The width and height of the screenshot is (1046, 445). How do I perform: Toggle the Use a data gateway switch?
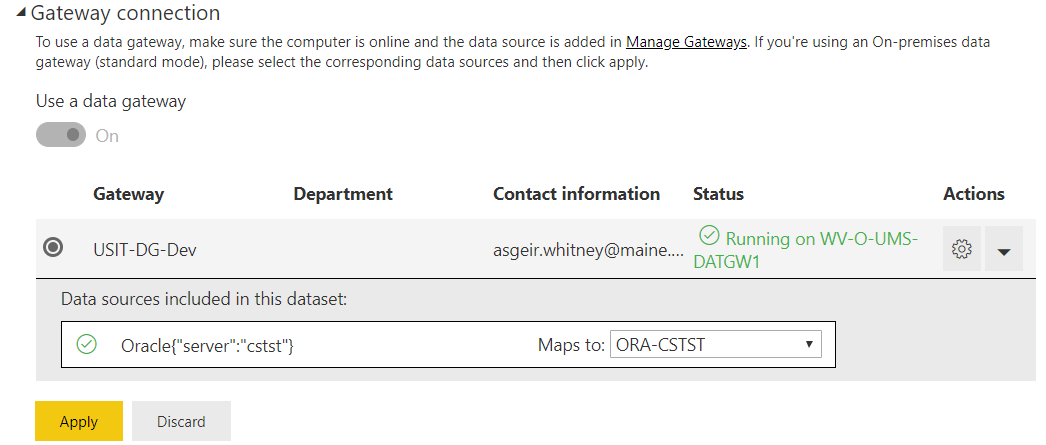(x=61, y=135)
